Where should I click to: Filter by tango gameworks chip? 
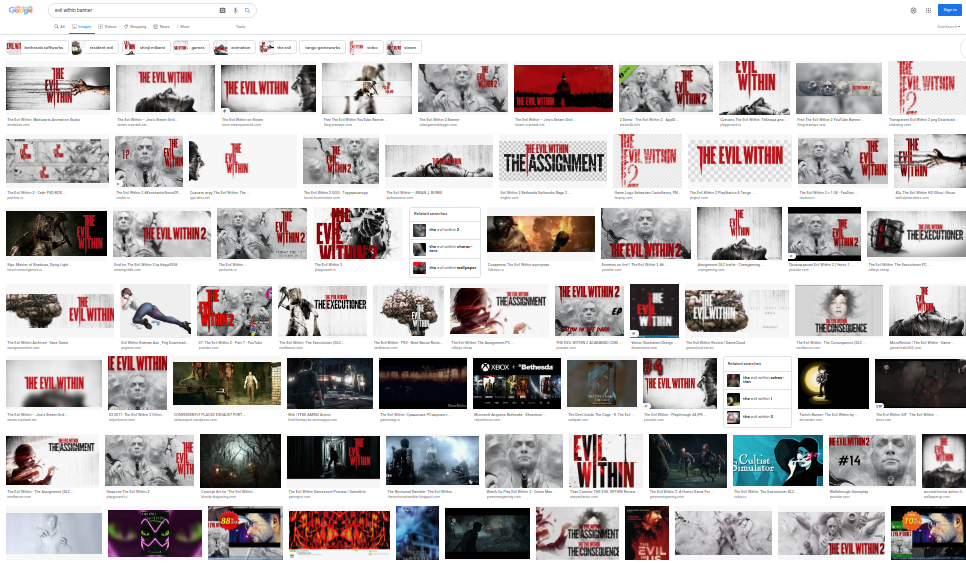[x=323, y=47]
